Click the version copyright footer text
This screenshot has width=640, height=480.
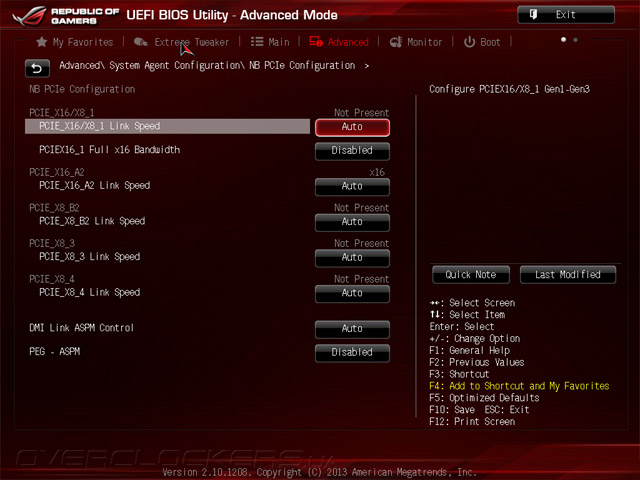[x=320, y=472]
